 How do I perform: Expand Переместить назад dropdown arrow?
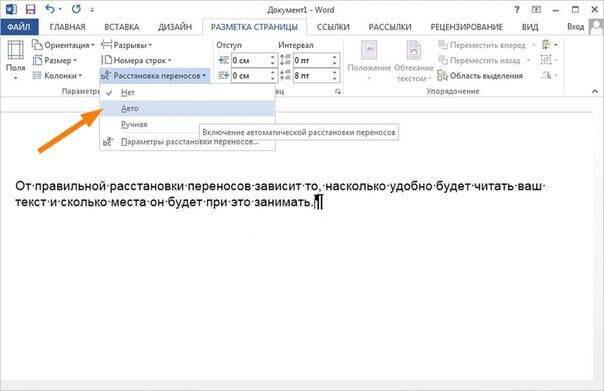click(528, 60)
